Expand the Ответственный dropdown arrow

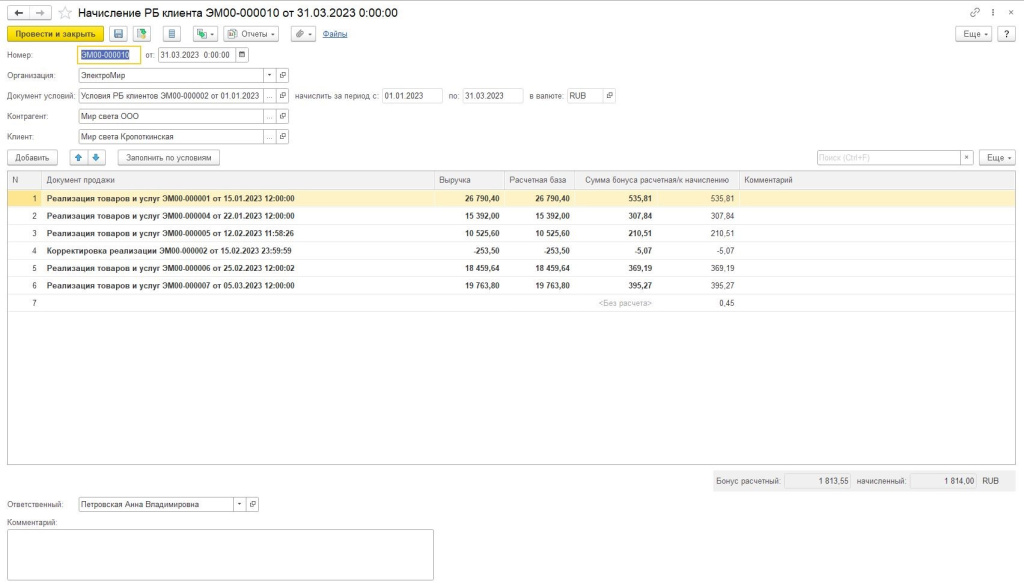point(238,504)
